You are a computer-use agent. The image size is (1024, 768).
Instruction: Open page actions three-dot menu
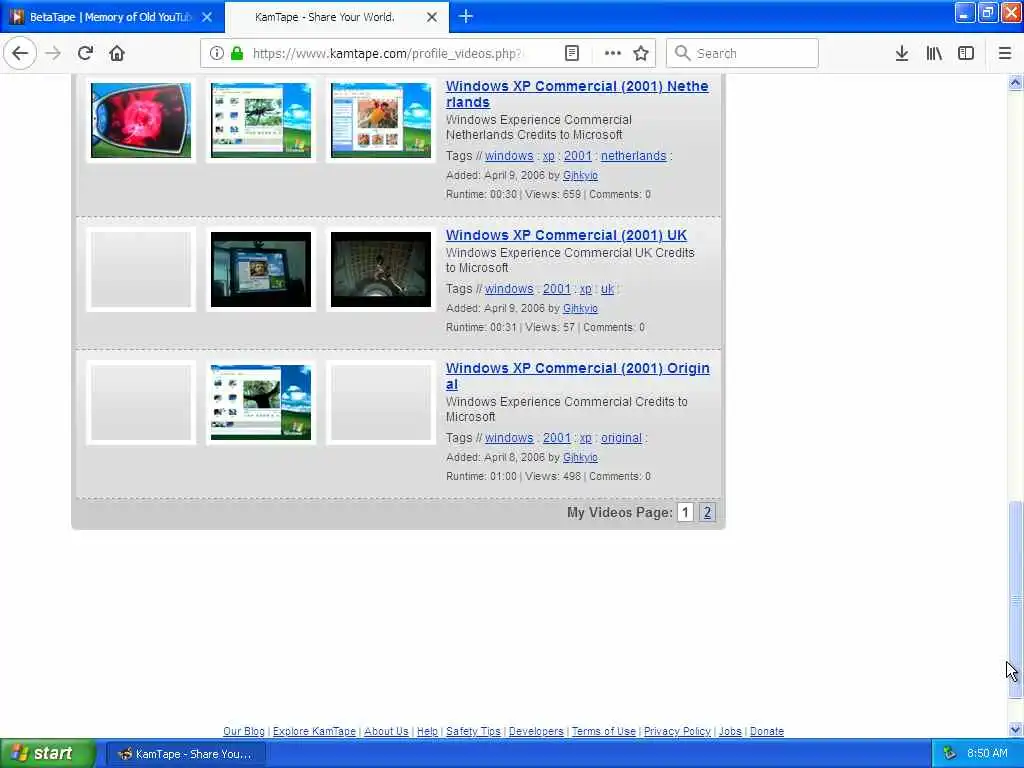pos(613,53)
